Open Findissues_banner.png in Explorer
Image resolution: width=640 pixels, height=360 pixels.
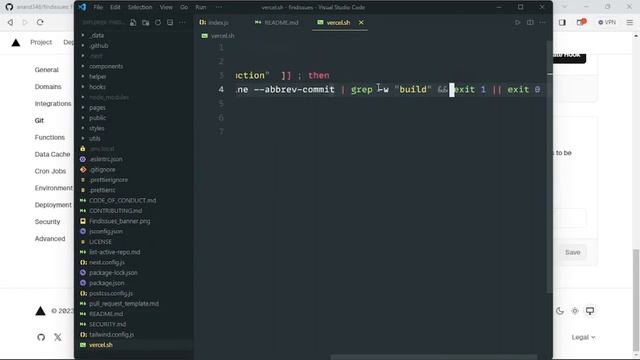pos(120,221)
